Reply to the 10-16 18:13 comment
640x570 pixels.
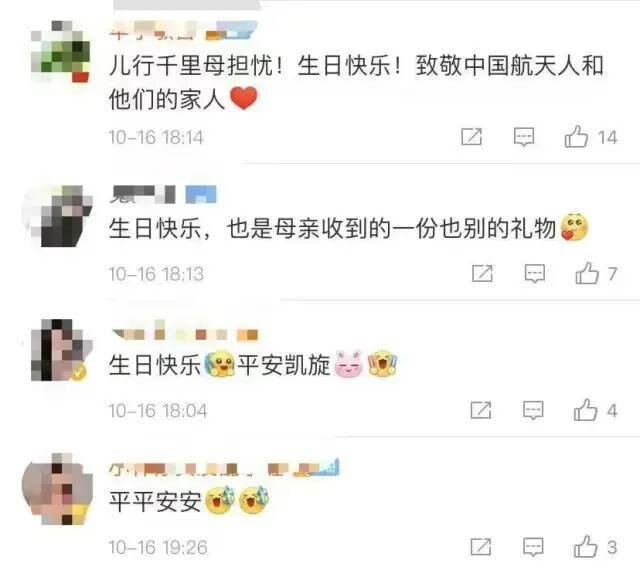(535, 274)
